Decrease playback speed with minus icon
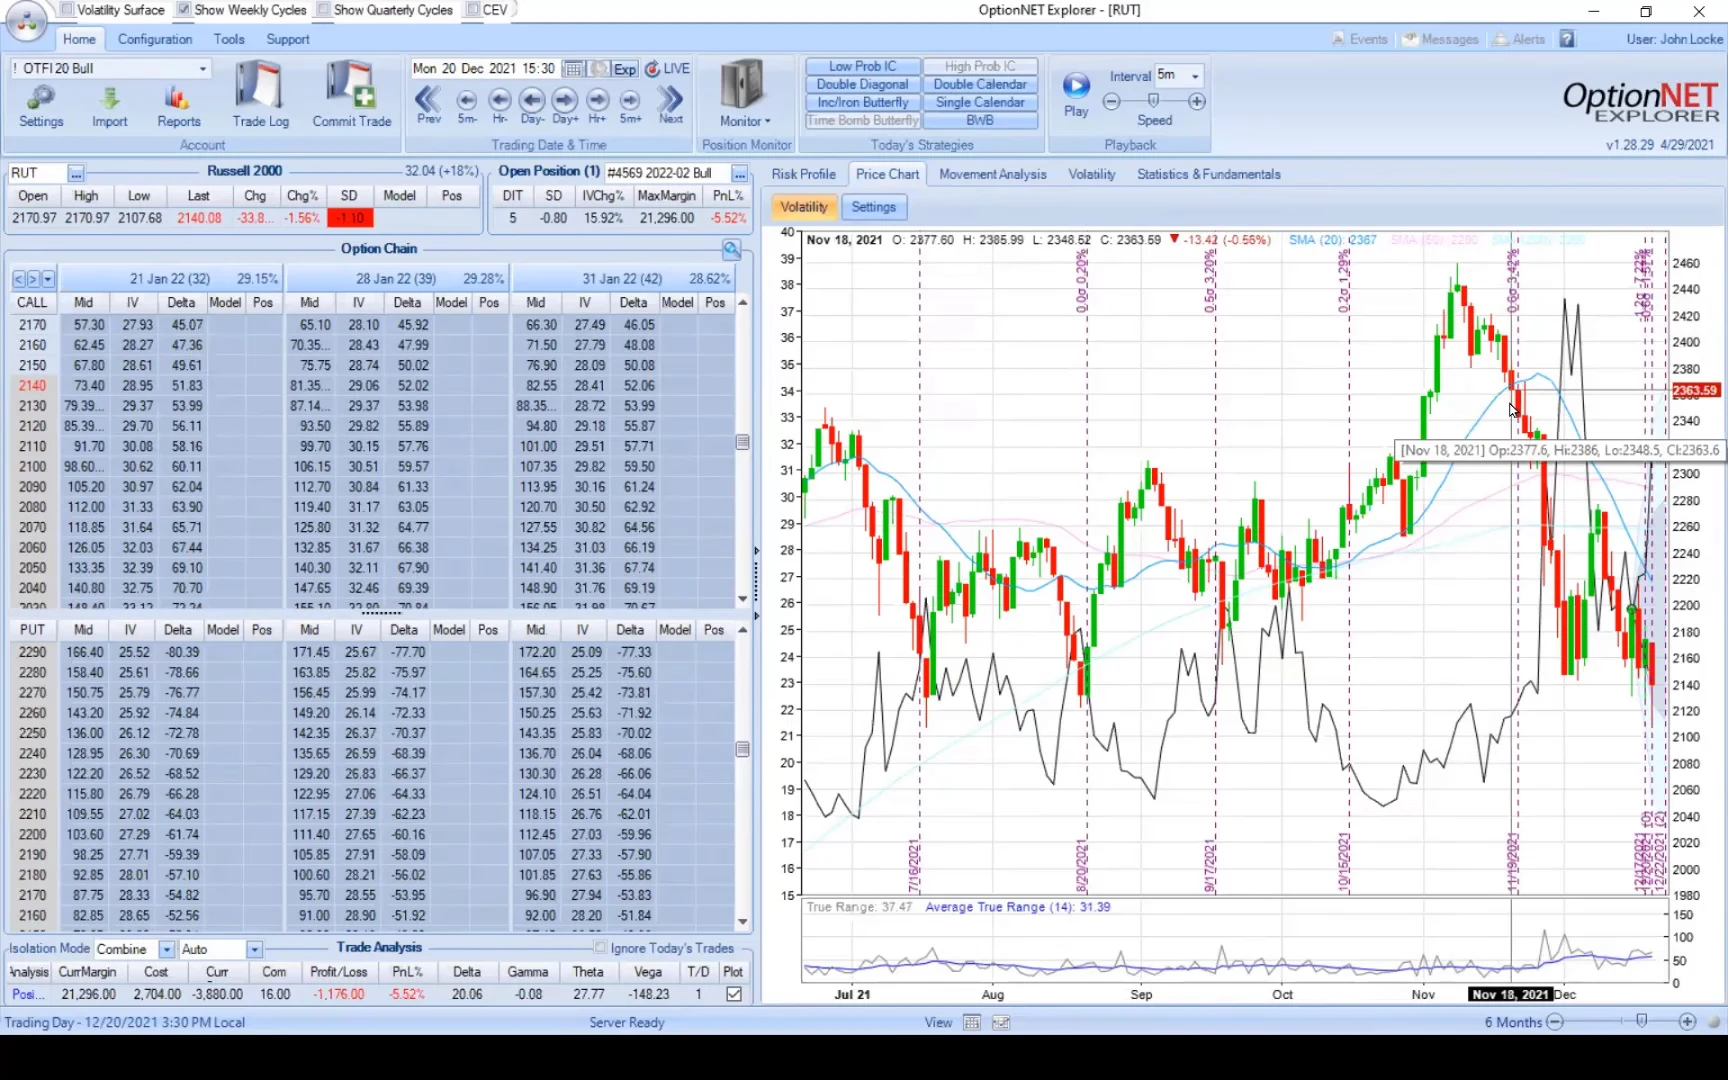 tap(1111, 101)
